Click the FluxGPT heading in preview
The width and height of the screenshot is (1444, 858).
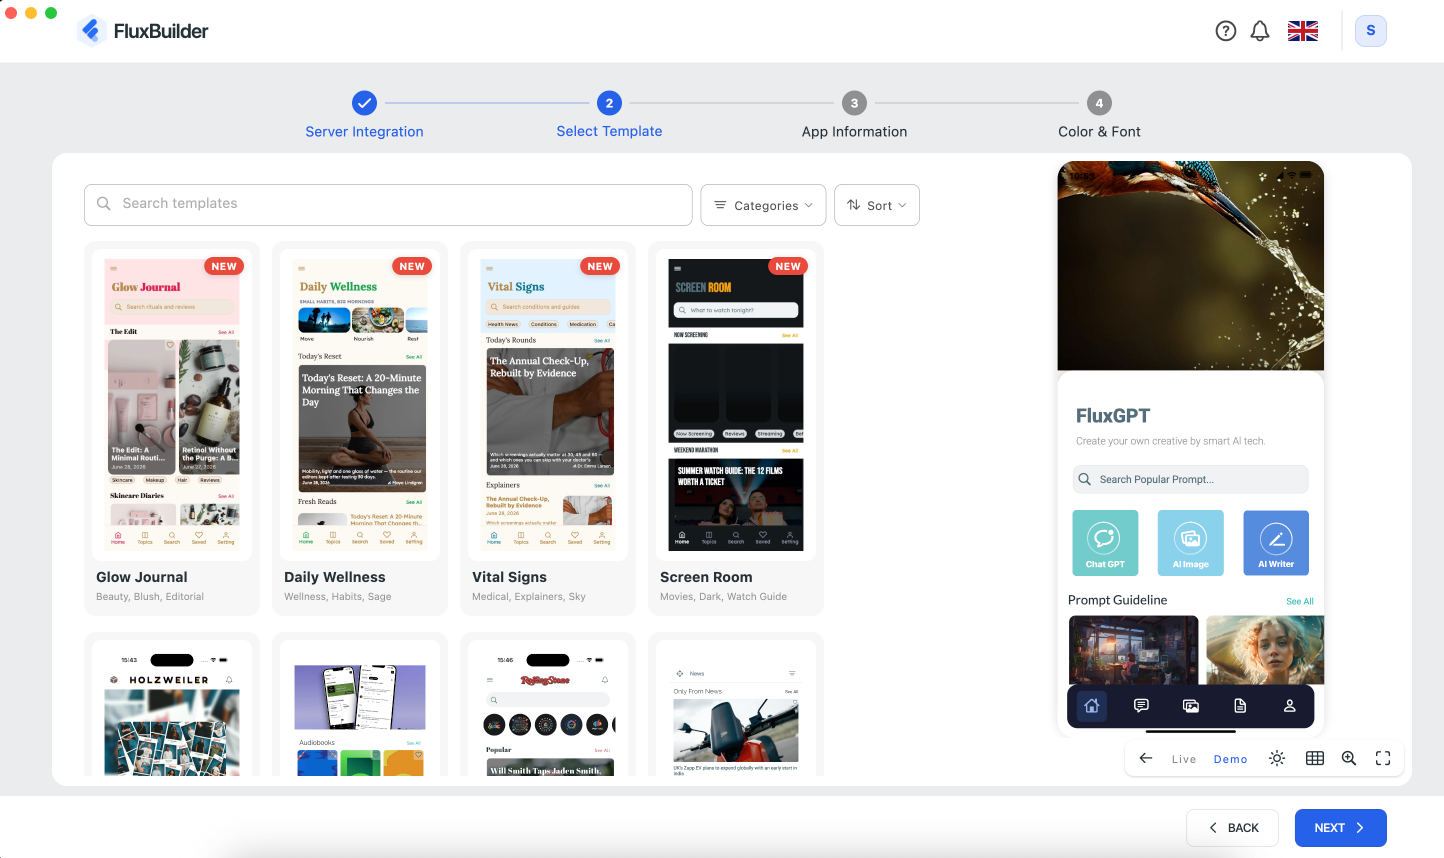coord(1113,416)
